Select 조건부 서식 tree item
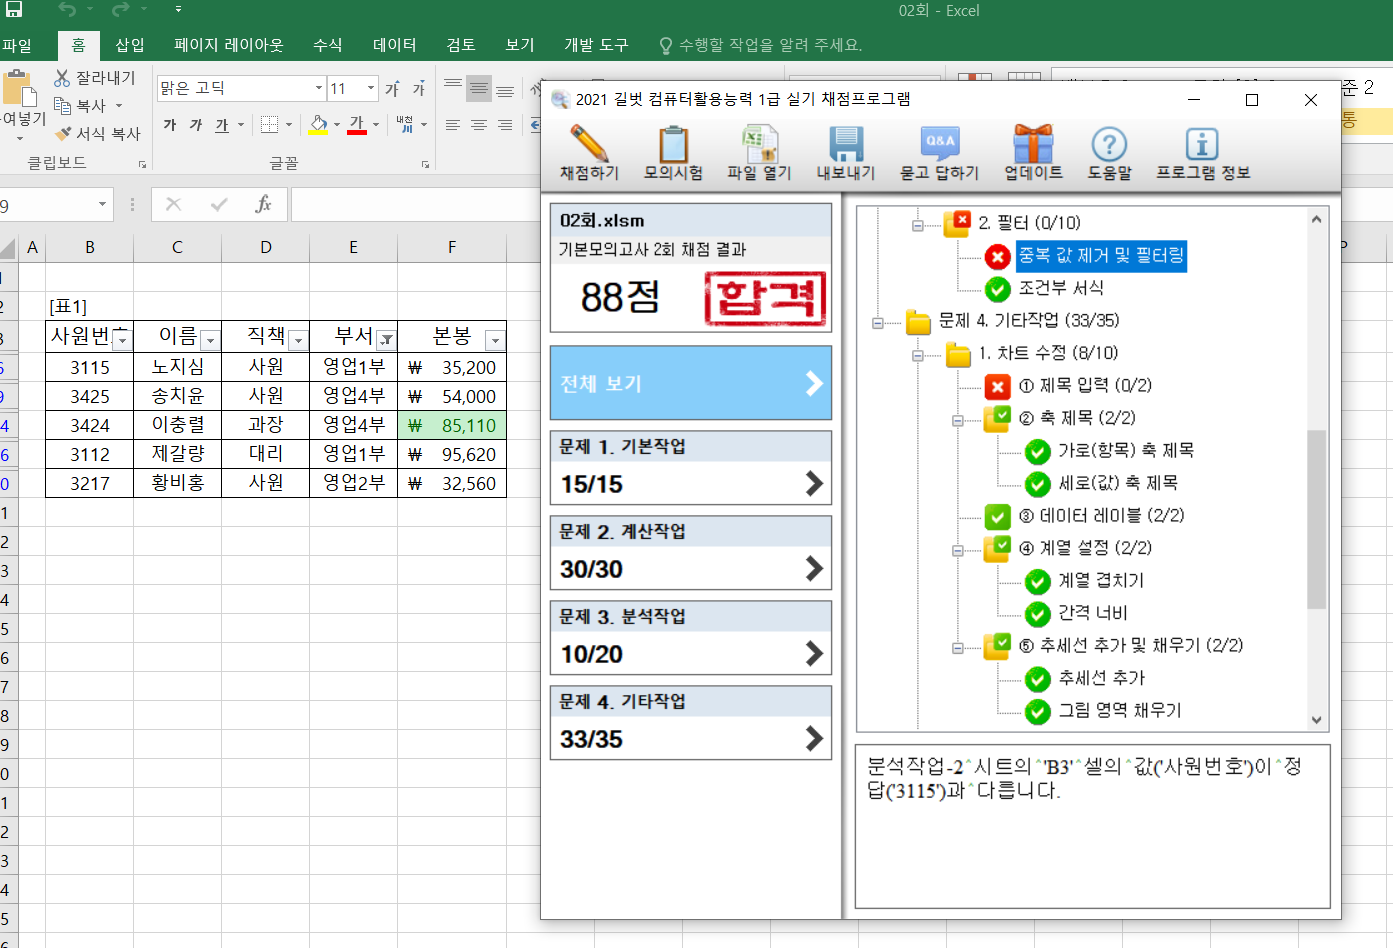 (1060, 288)
